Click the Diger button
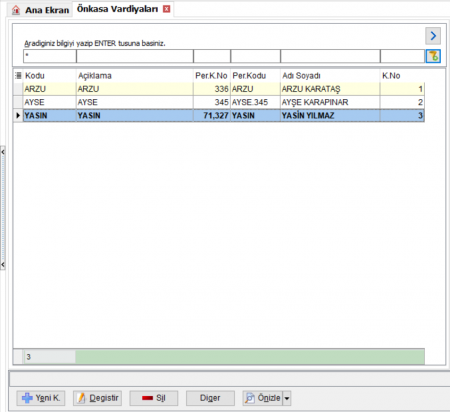Image resolution: width=450 pixels, height=412 pixels. pyautogui.click(x=210, y=398)
